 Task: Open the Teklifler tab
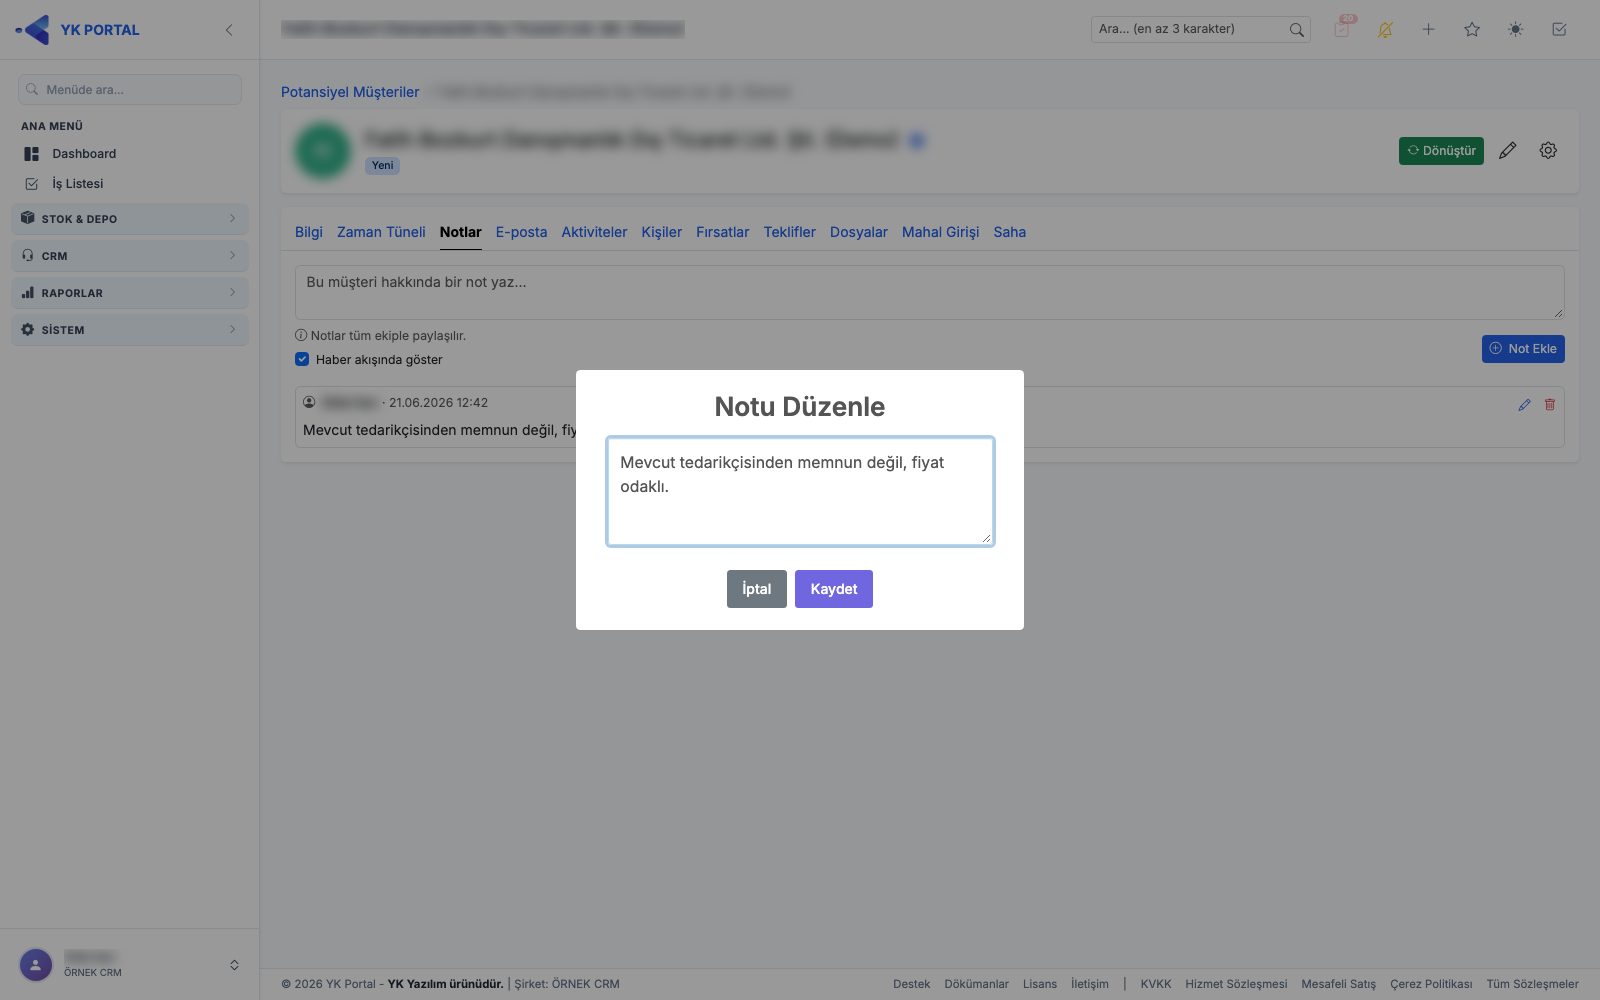tap(789, 232)
